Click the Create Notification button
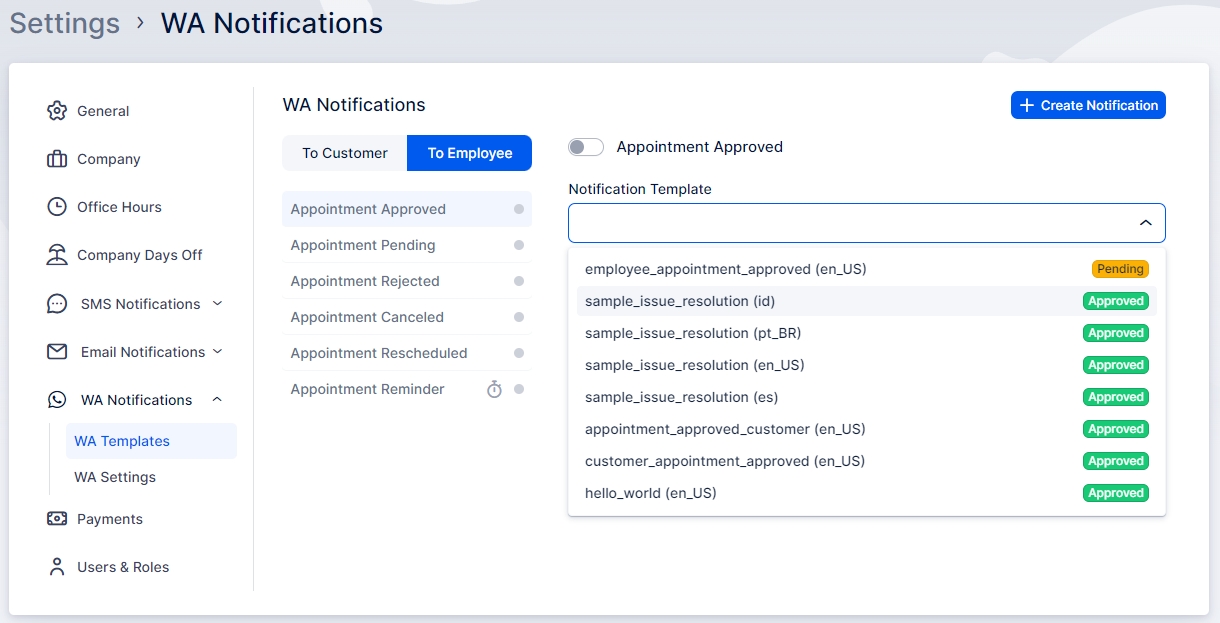Screen dimensions: 1220x623 click(1088, 105)
